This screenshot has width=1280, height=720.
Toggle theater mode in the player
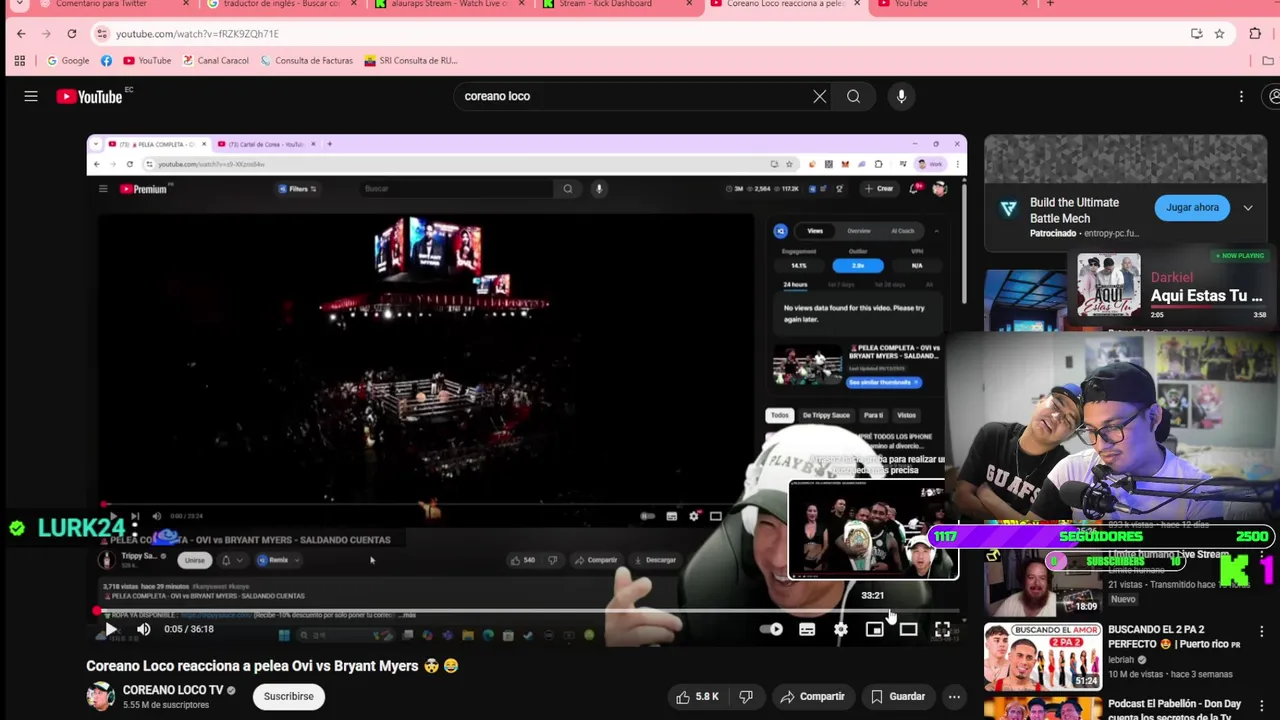(908, 629)
